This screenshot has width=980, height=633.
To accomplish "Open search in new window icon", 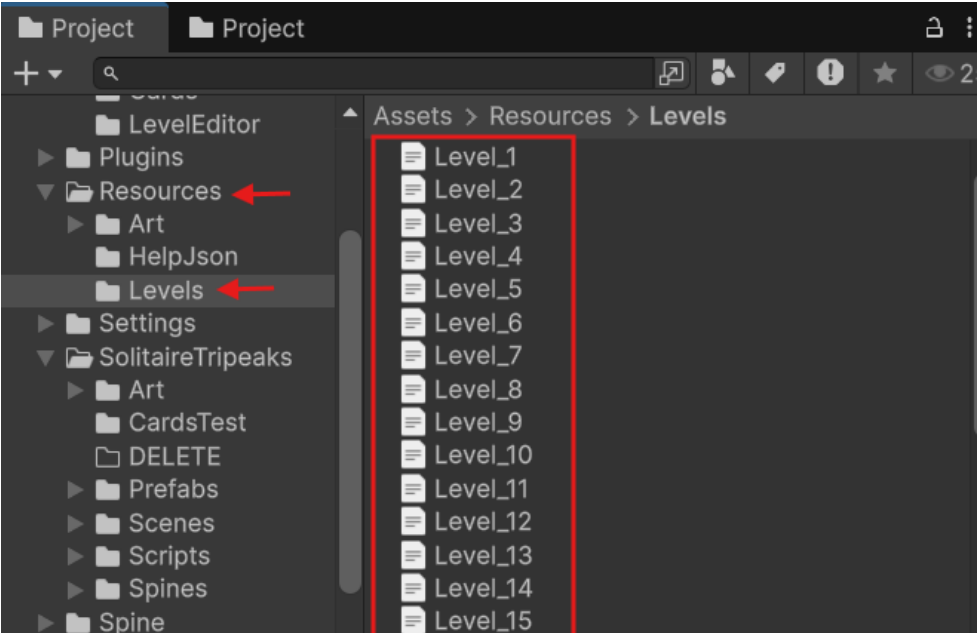I will pyautogui.click(x=671, y=73).
